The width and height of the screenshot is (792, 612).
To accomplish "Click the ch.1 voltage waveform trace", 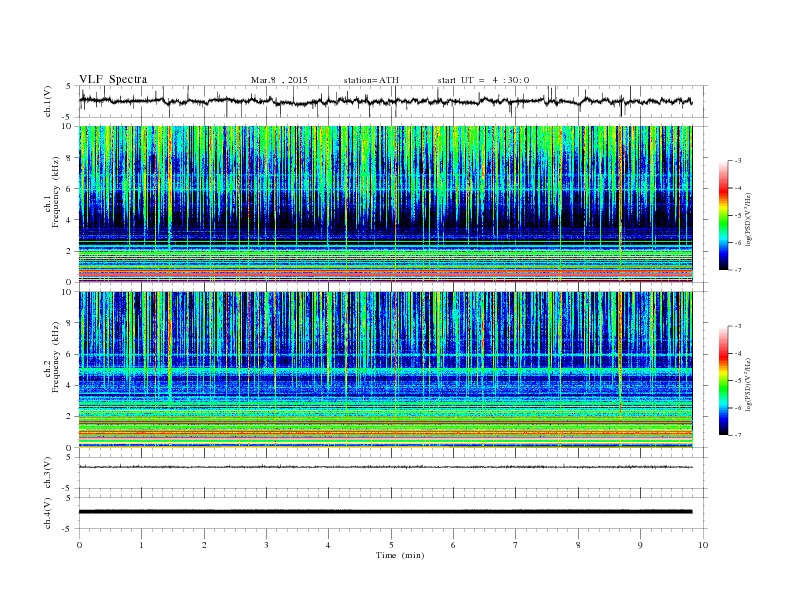I will (385, 101).
